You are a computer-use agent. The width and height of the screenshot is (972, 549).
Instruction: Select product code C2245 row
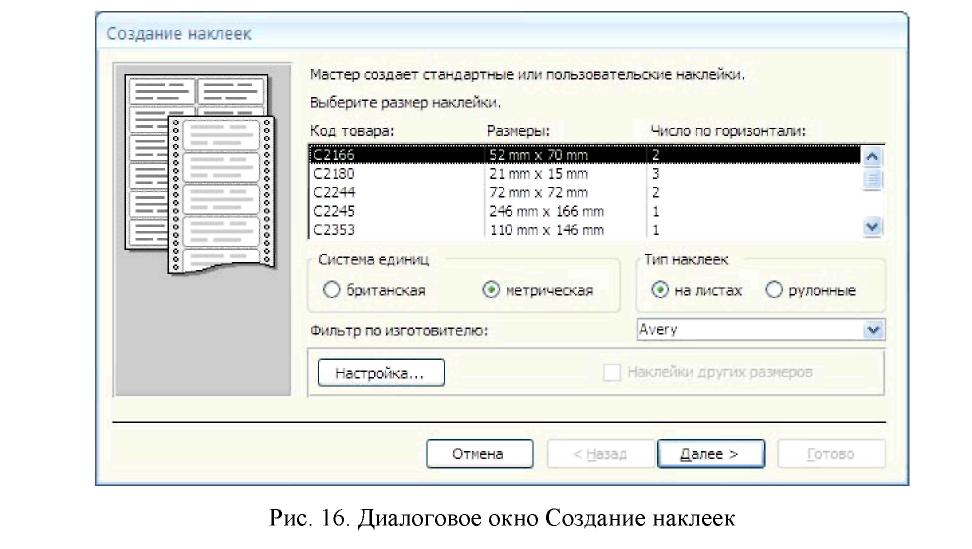click(x=585, y=211)
